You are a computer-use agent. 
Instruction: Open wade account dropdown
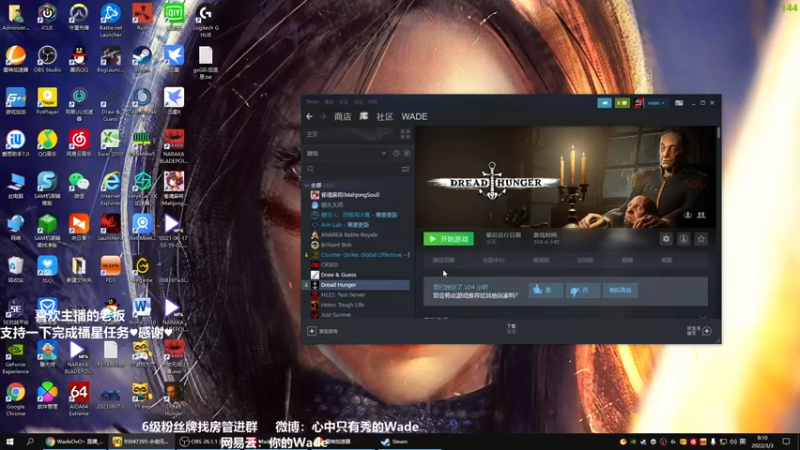[x=656, y=103]
